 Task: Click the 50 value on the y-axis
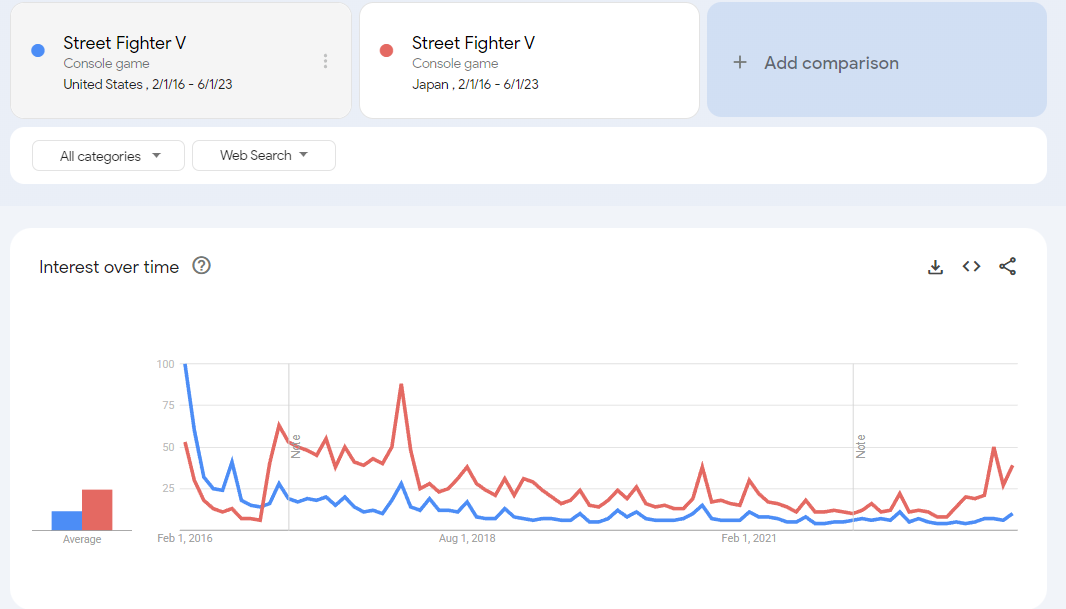[168, 447]
